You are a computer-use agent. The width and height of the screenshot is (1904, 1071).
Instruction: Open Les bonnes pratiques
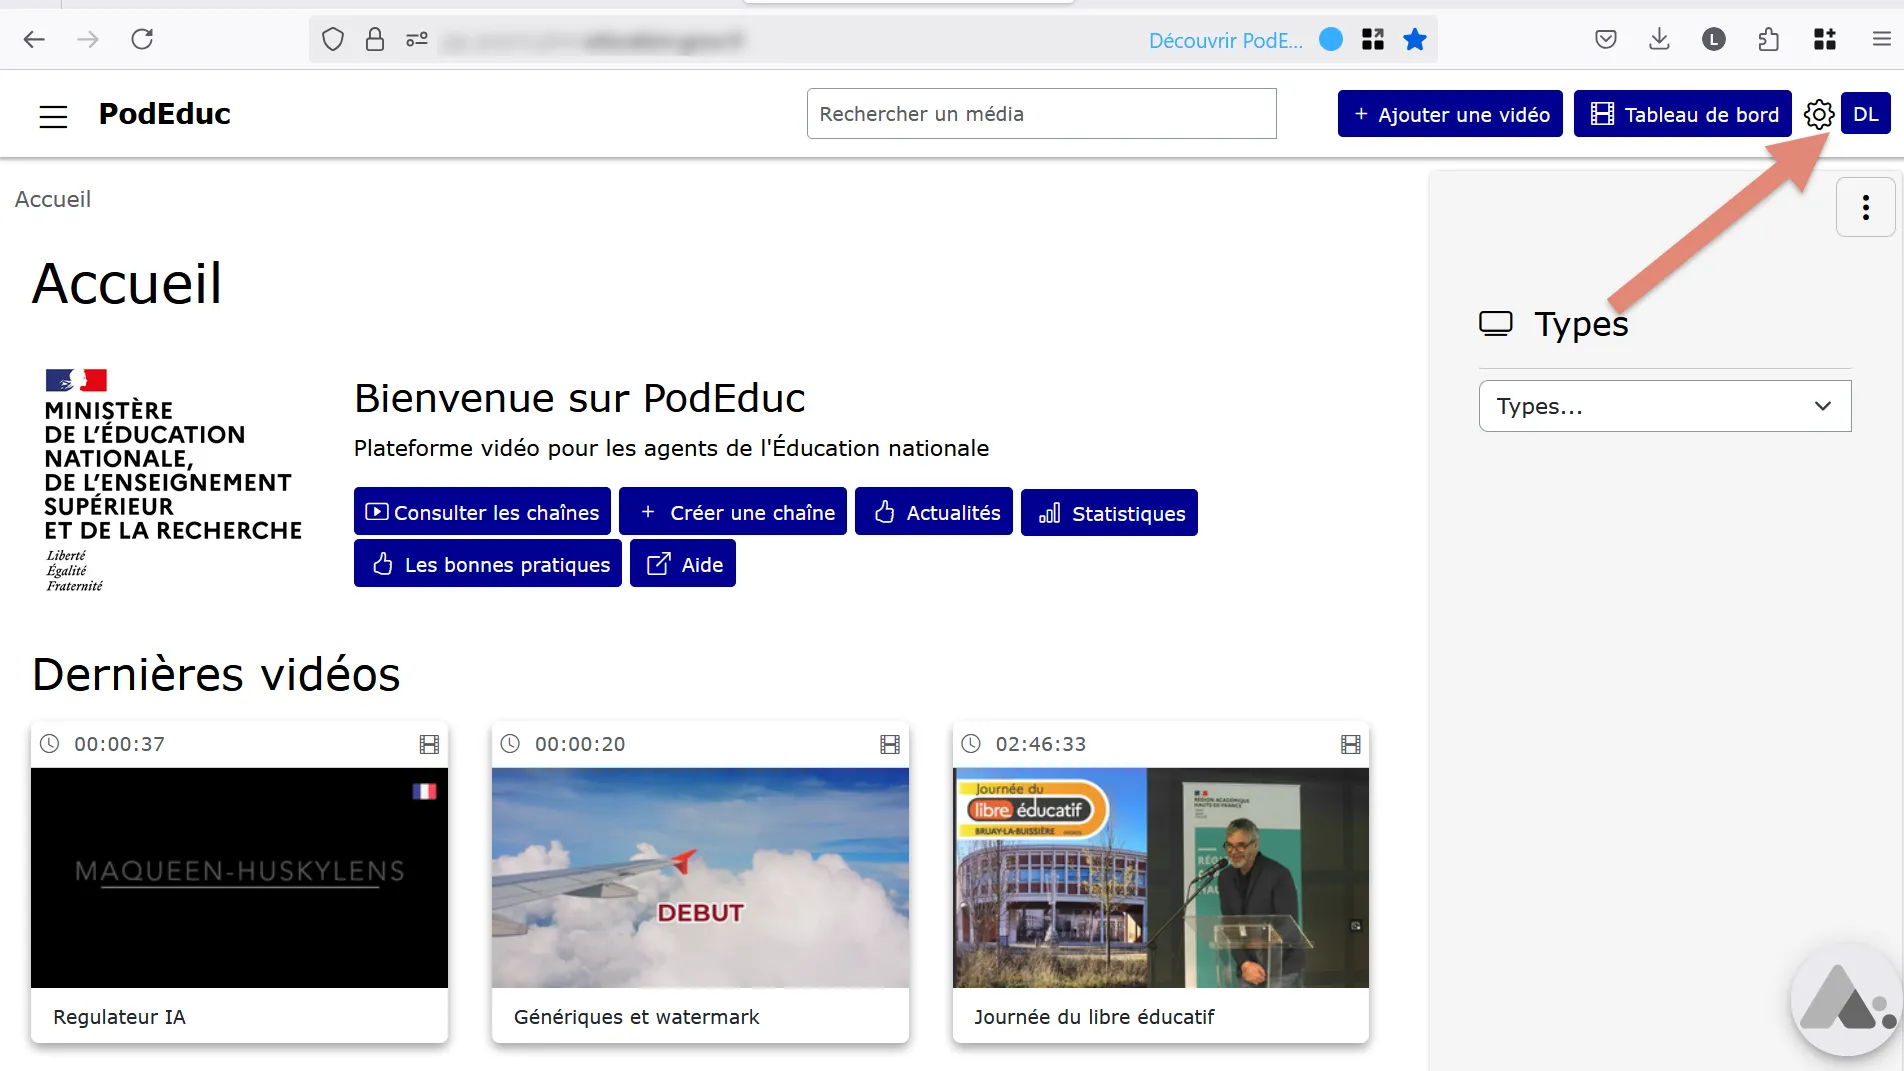(x=488, y=564)
